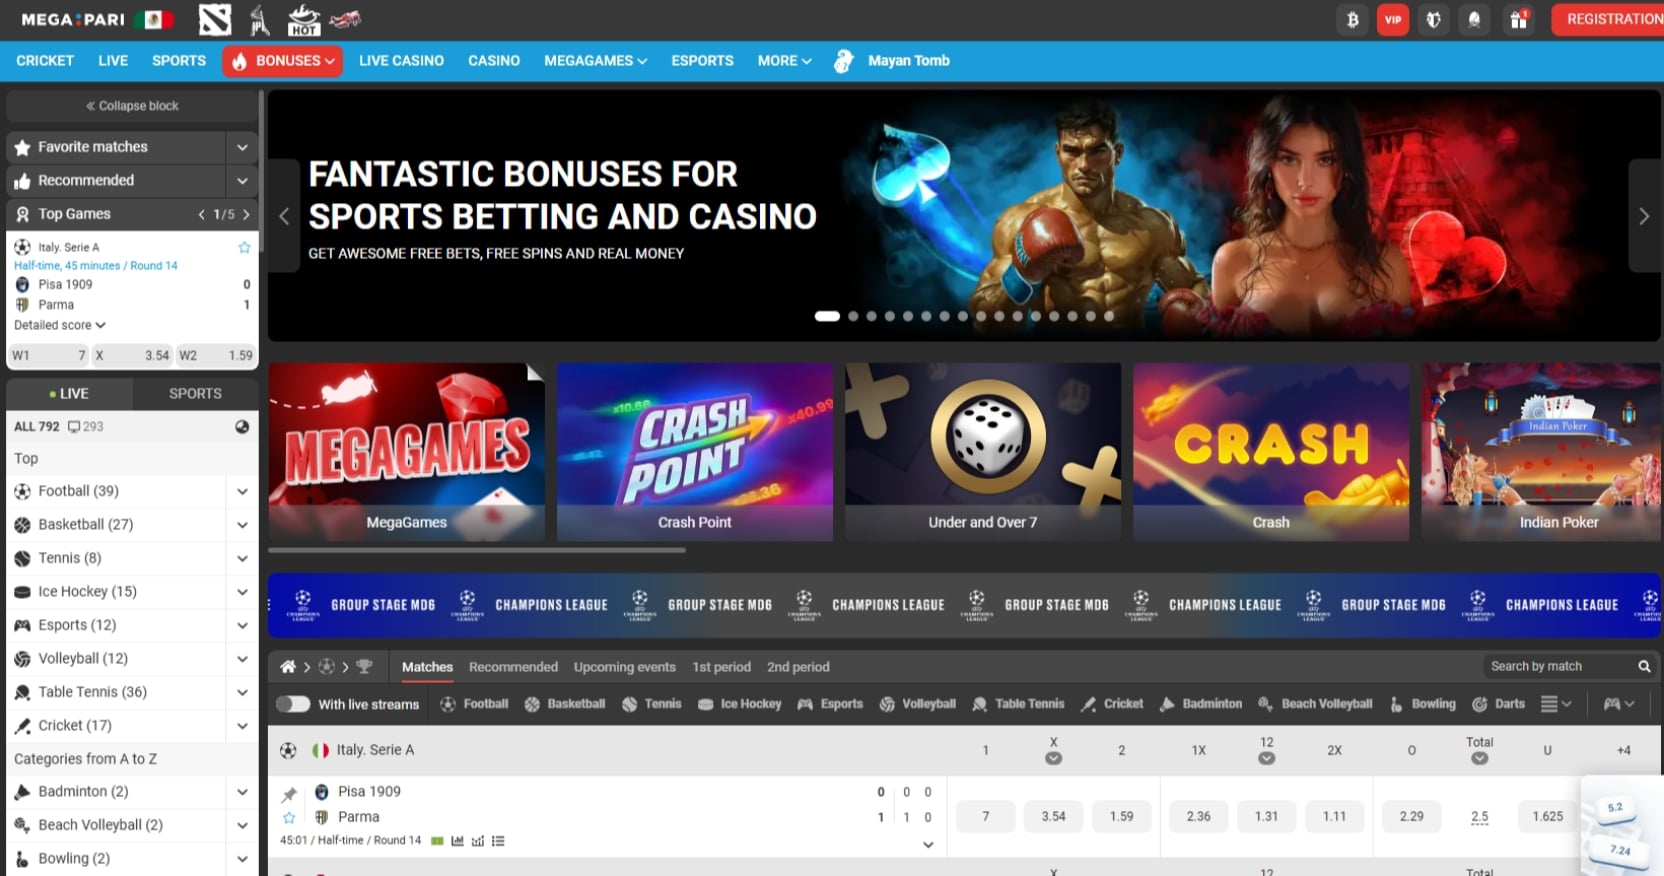Filter matches by Football icon in sports bar
This screenshot has width=1664, height=876.
[474, 704]
